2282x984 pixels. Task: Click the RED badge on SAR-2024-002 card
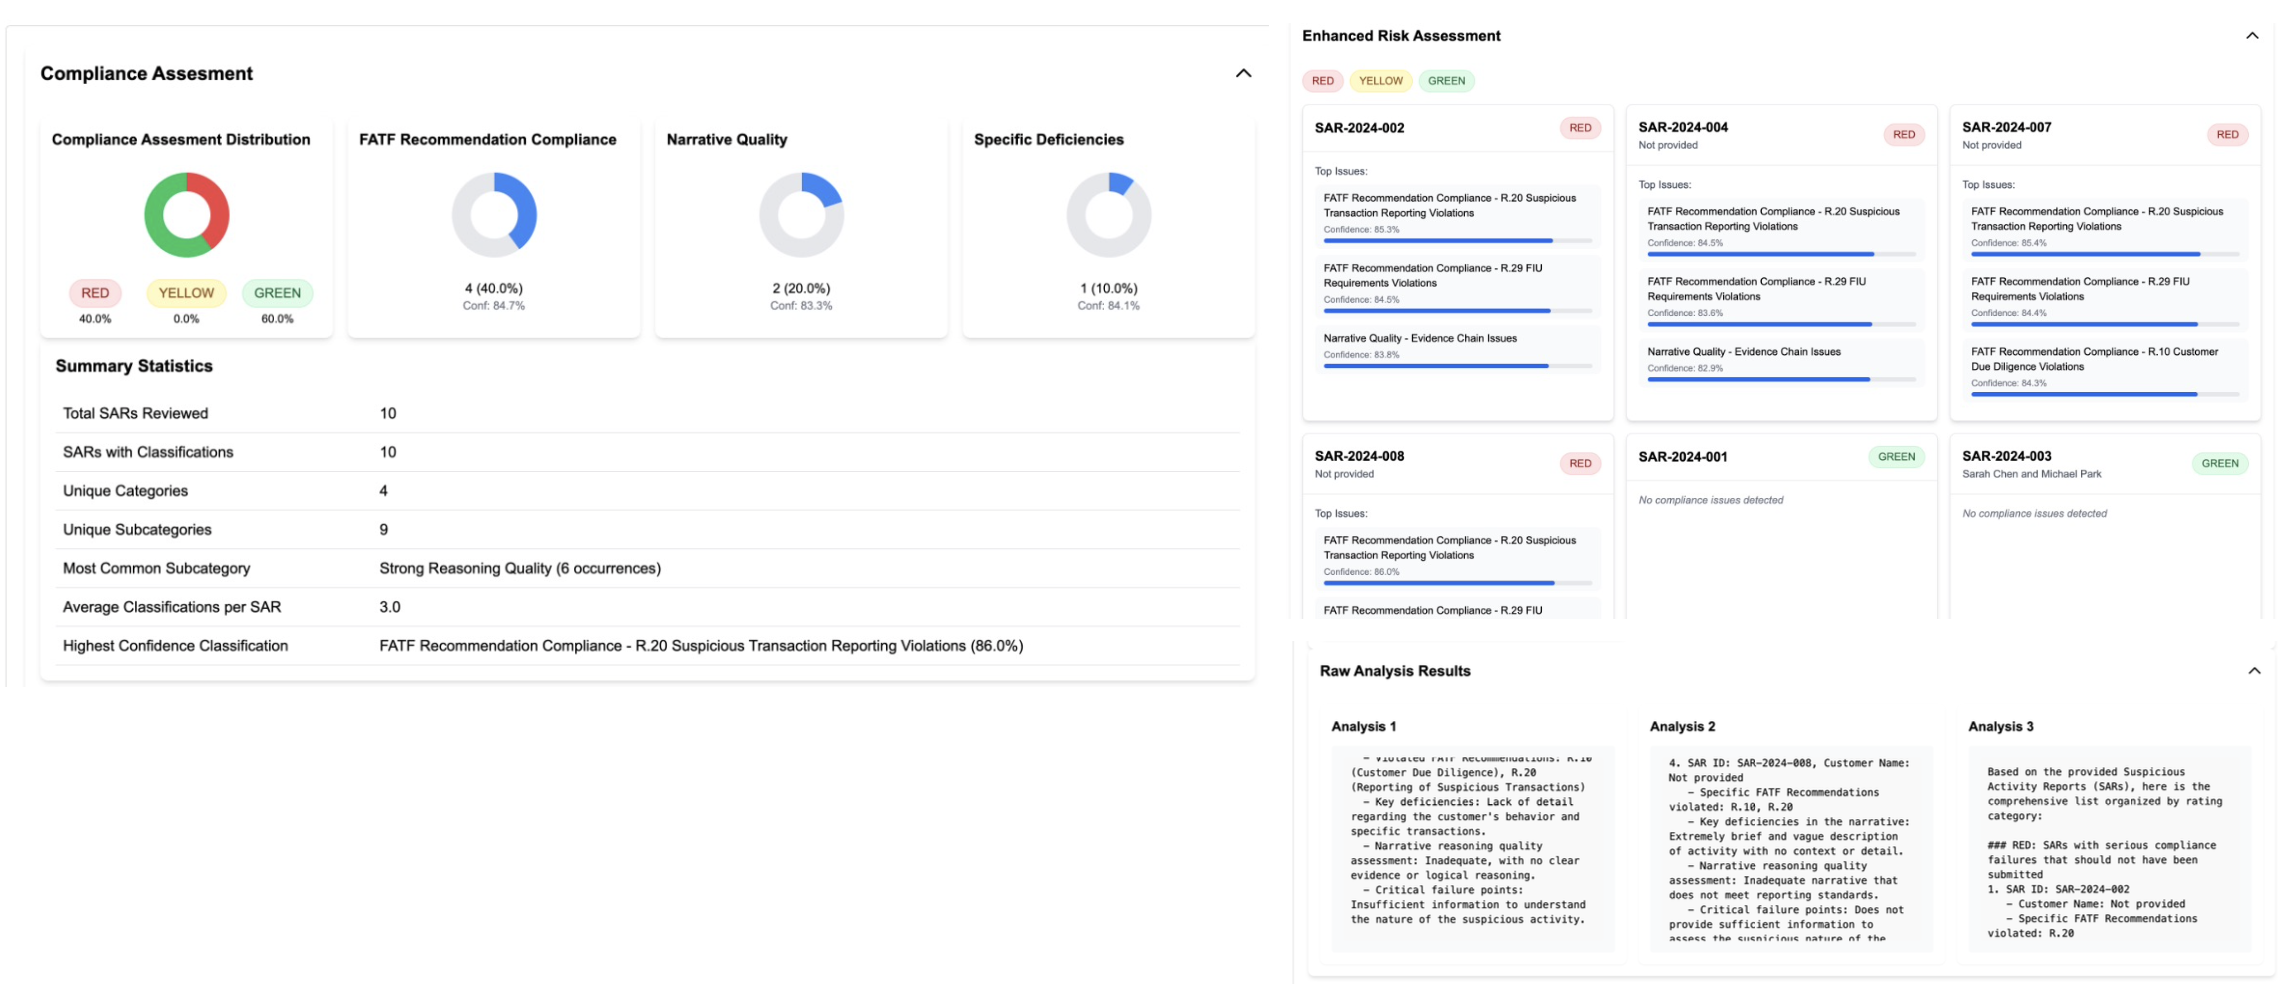(1578, 128)
